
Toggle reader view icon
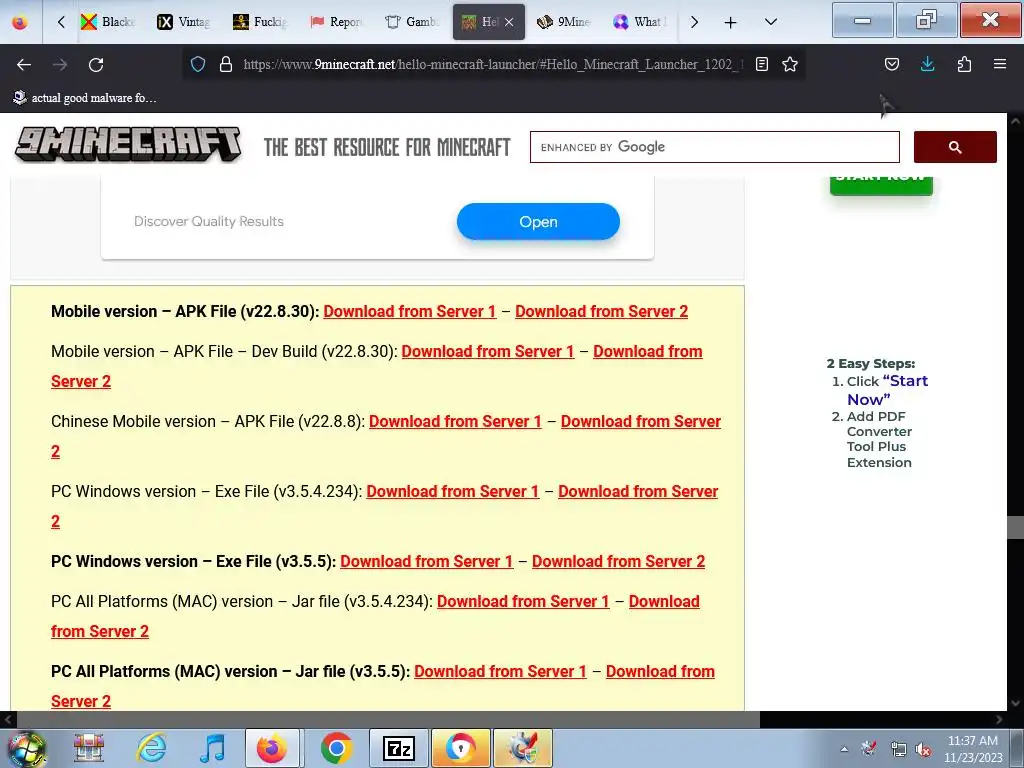coord(761,64)
